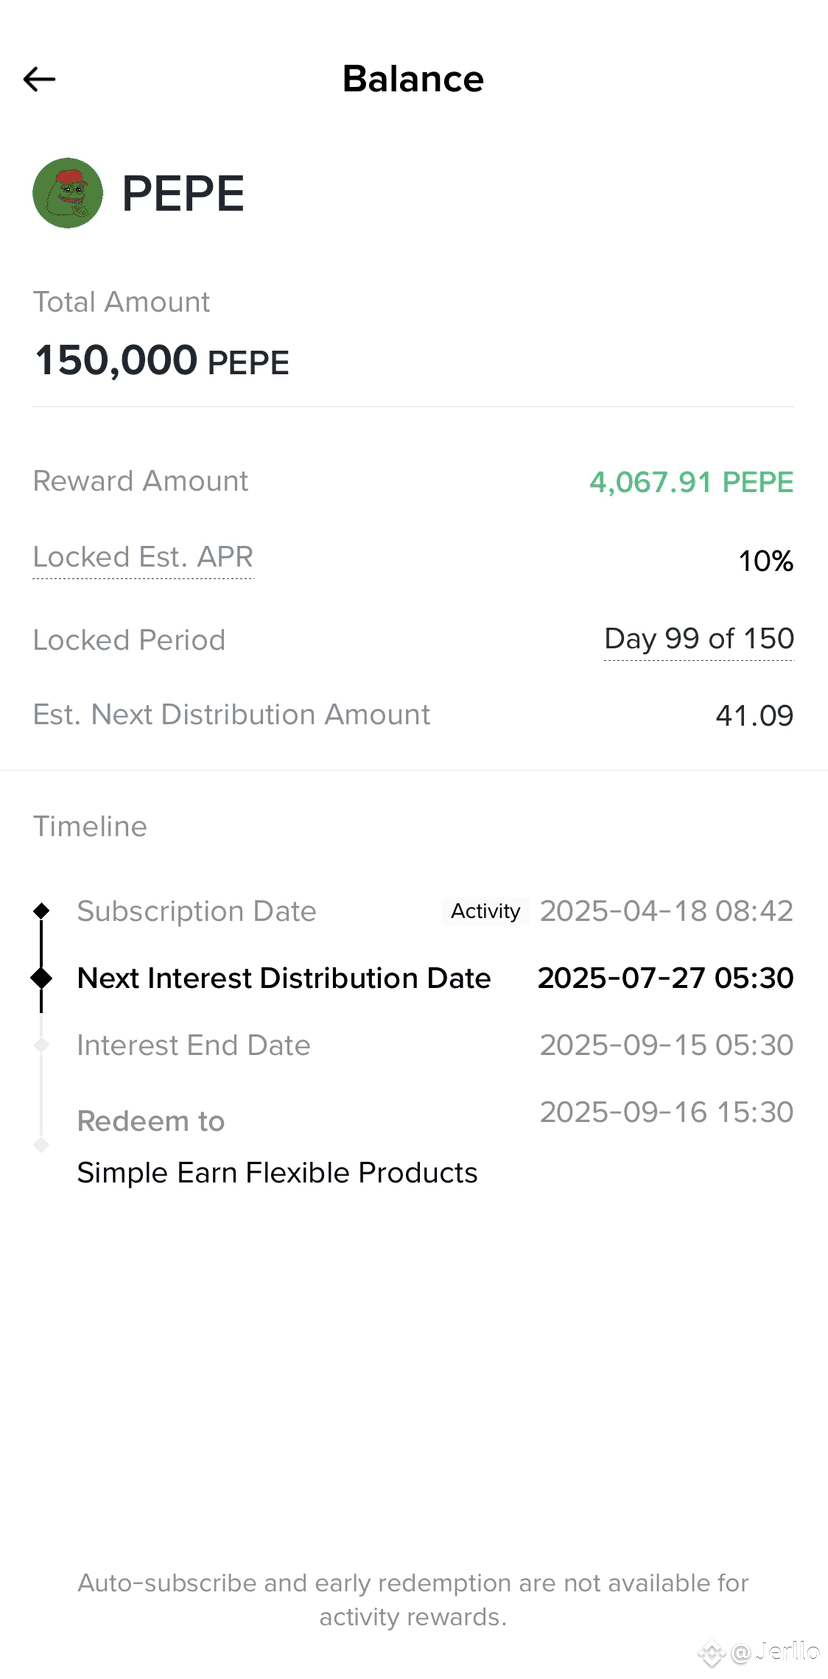This screenshot has width=828, height=1679.
Task: Tap the 10% APR value
Action: tap(766, 561)
